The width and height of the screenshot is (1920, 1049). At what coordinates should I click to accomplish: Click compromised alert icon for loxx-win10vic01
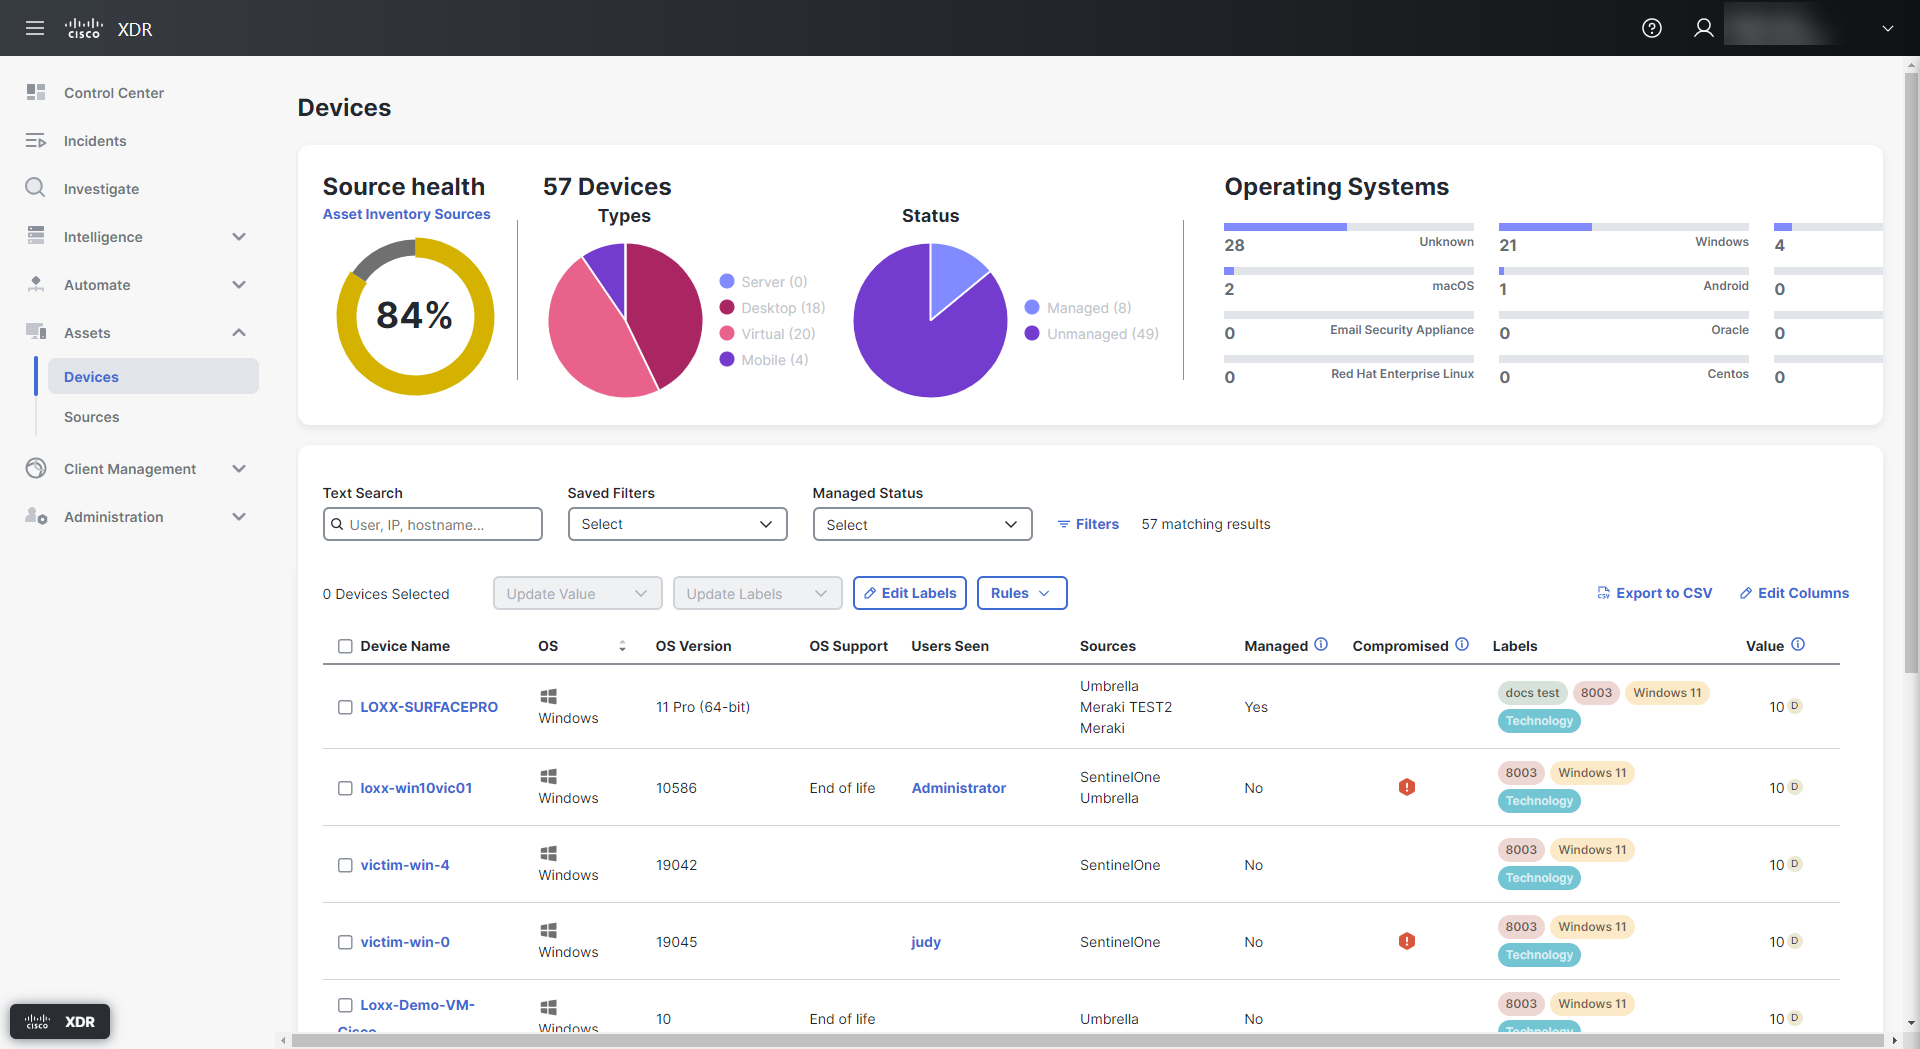(1406, 787)
